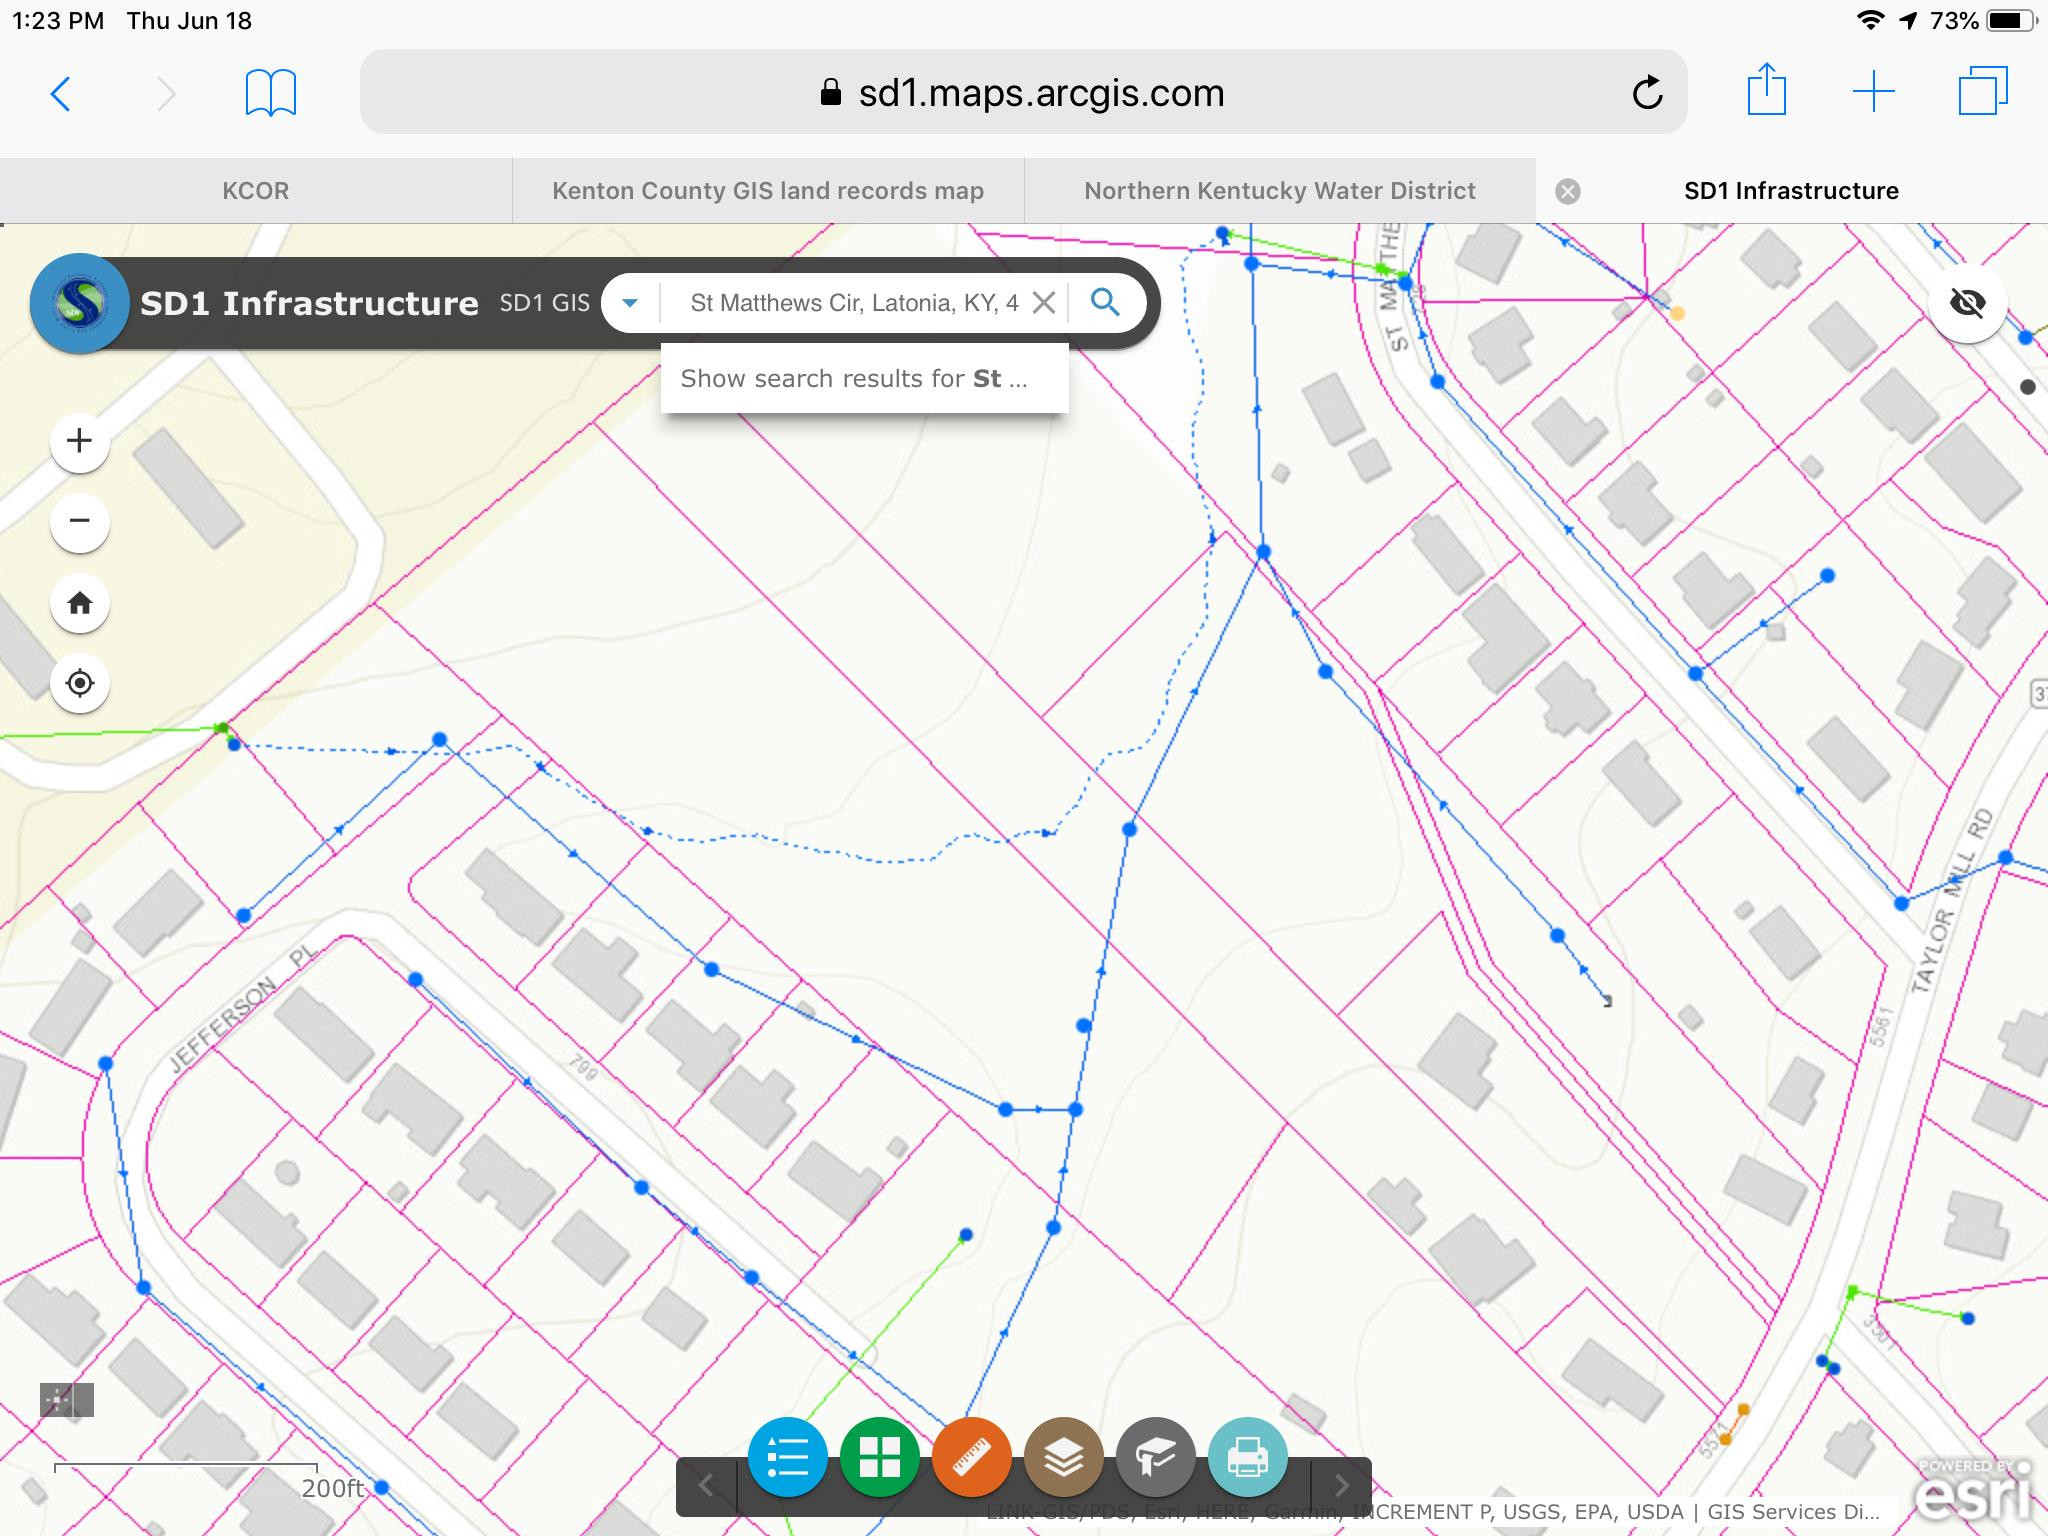2048x1536 pixels.
Task: Switch to the KCOR tab
Action: 256,191
